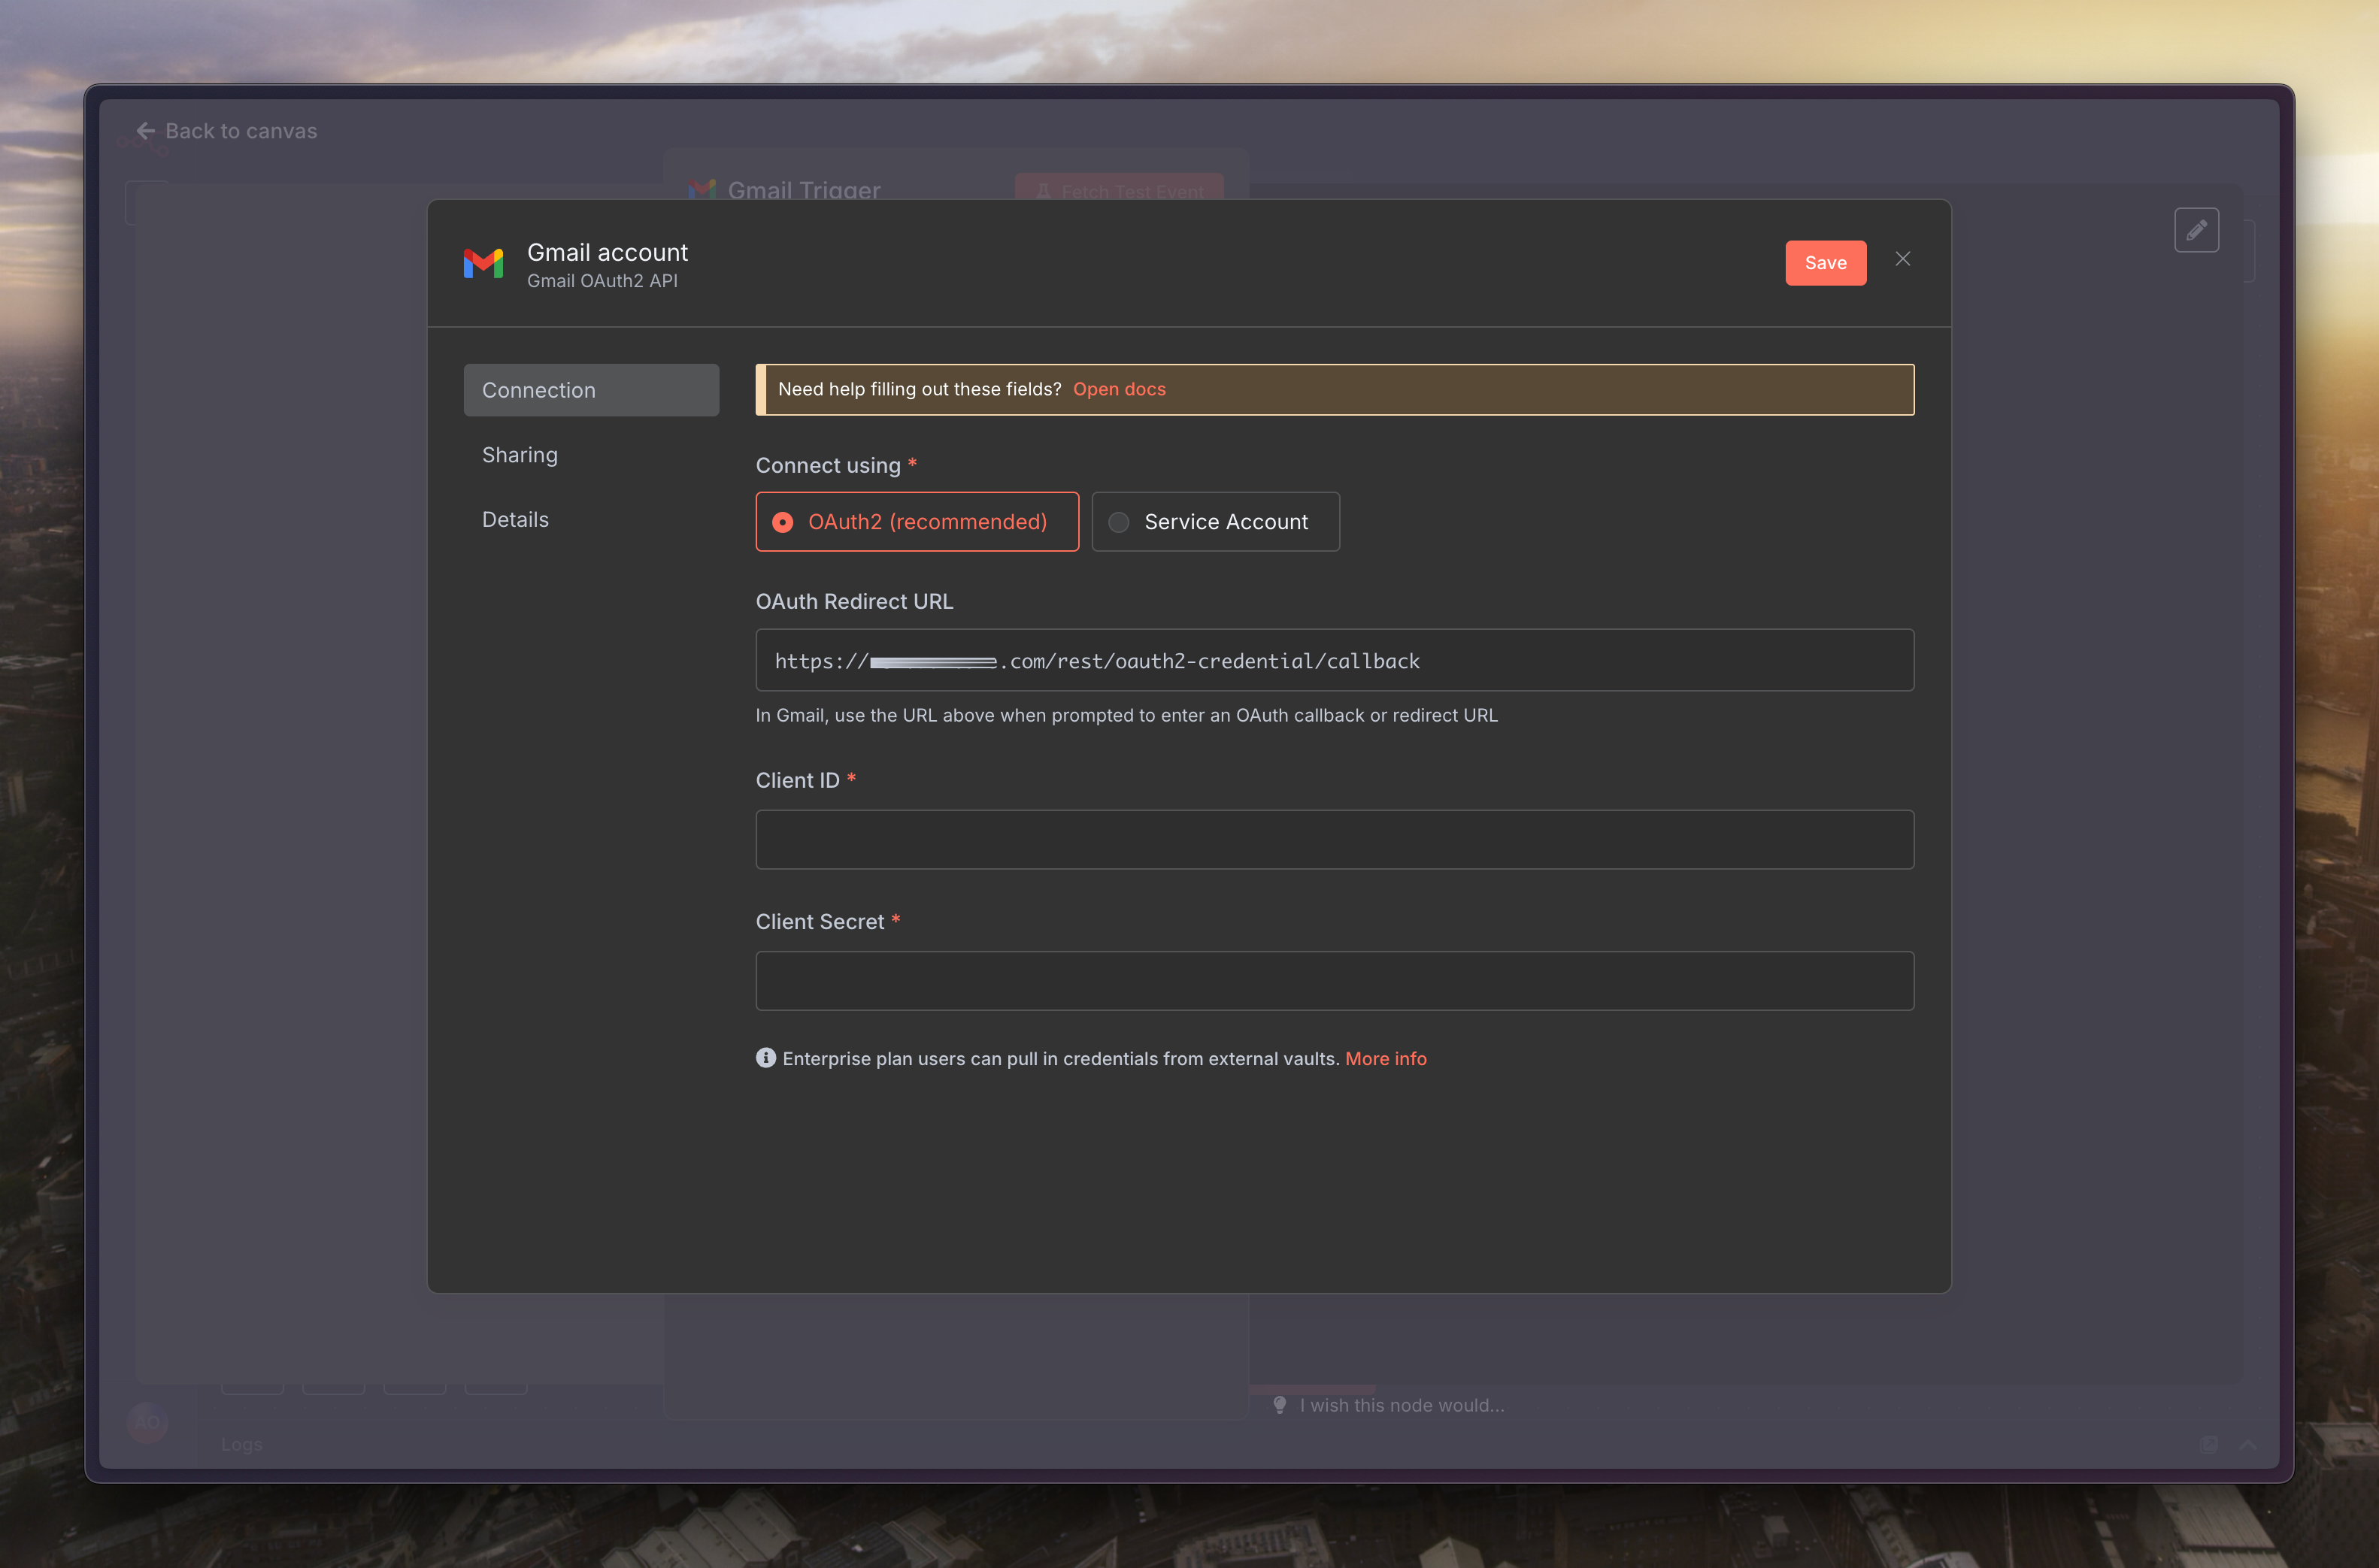Switch to the Details tab
The height and width of the screenshot is (1568, 2379).
[x=515, y=520]
